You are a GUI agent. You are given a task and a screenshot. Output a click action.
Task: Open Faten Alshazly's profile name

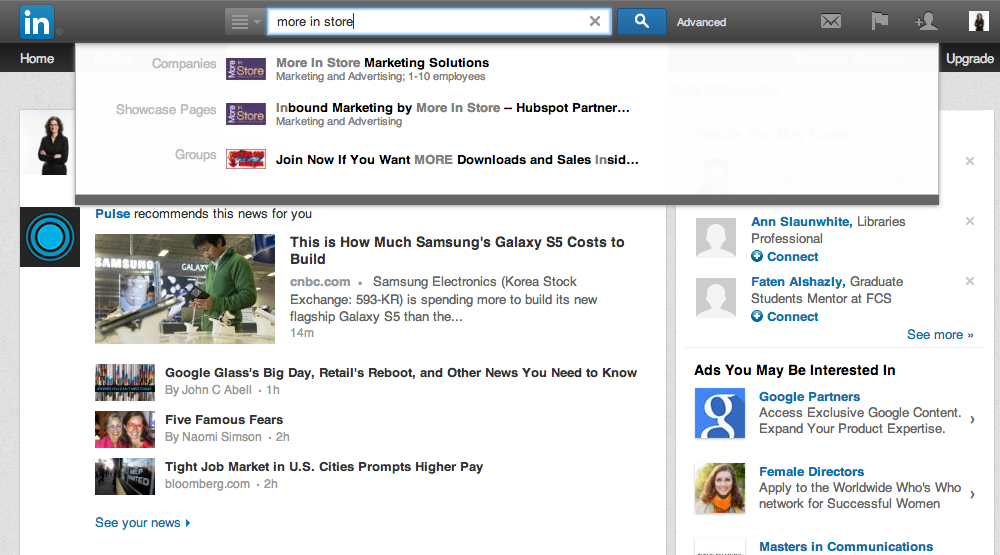coord(798,281)
